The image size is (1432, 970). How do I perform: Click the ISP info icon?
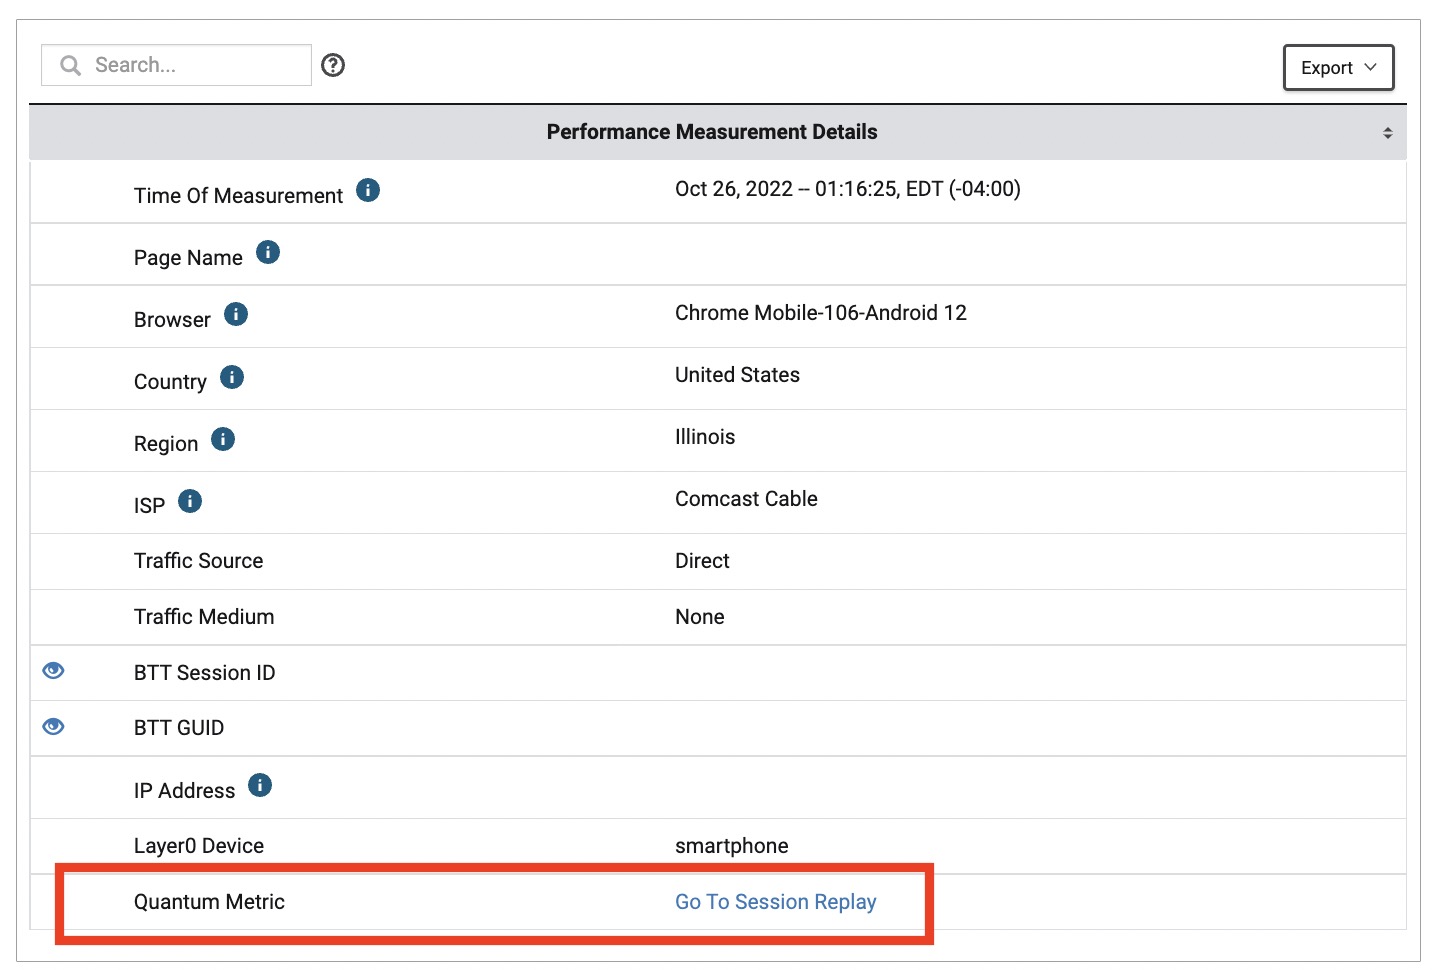(x=190, y=501)
